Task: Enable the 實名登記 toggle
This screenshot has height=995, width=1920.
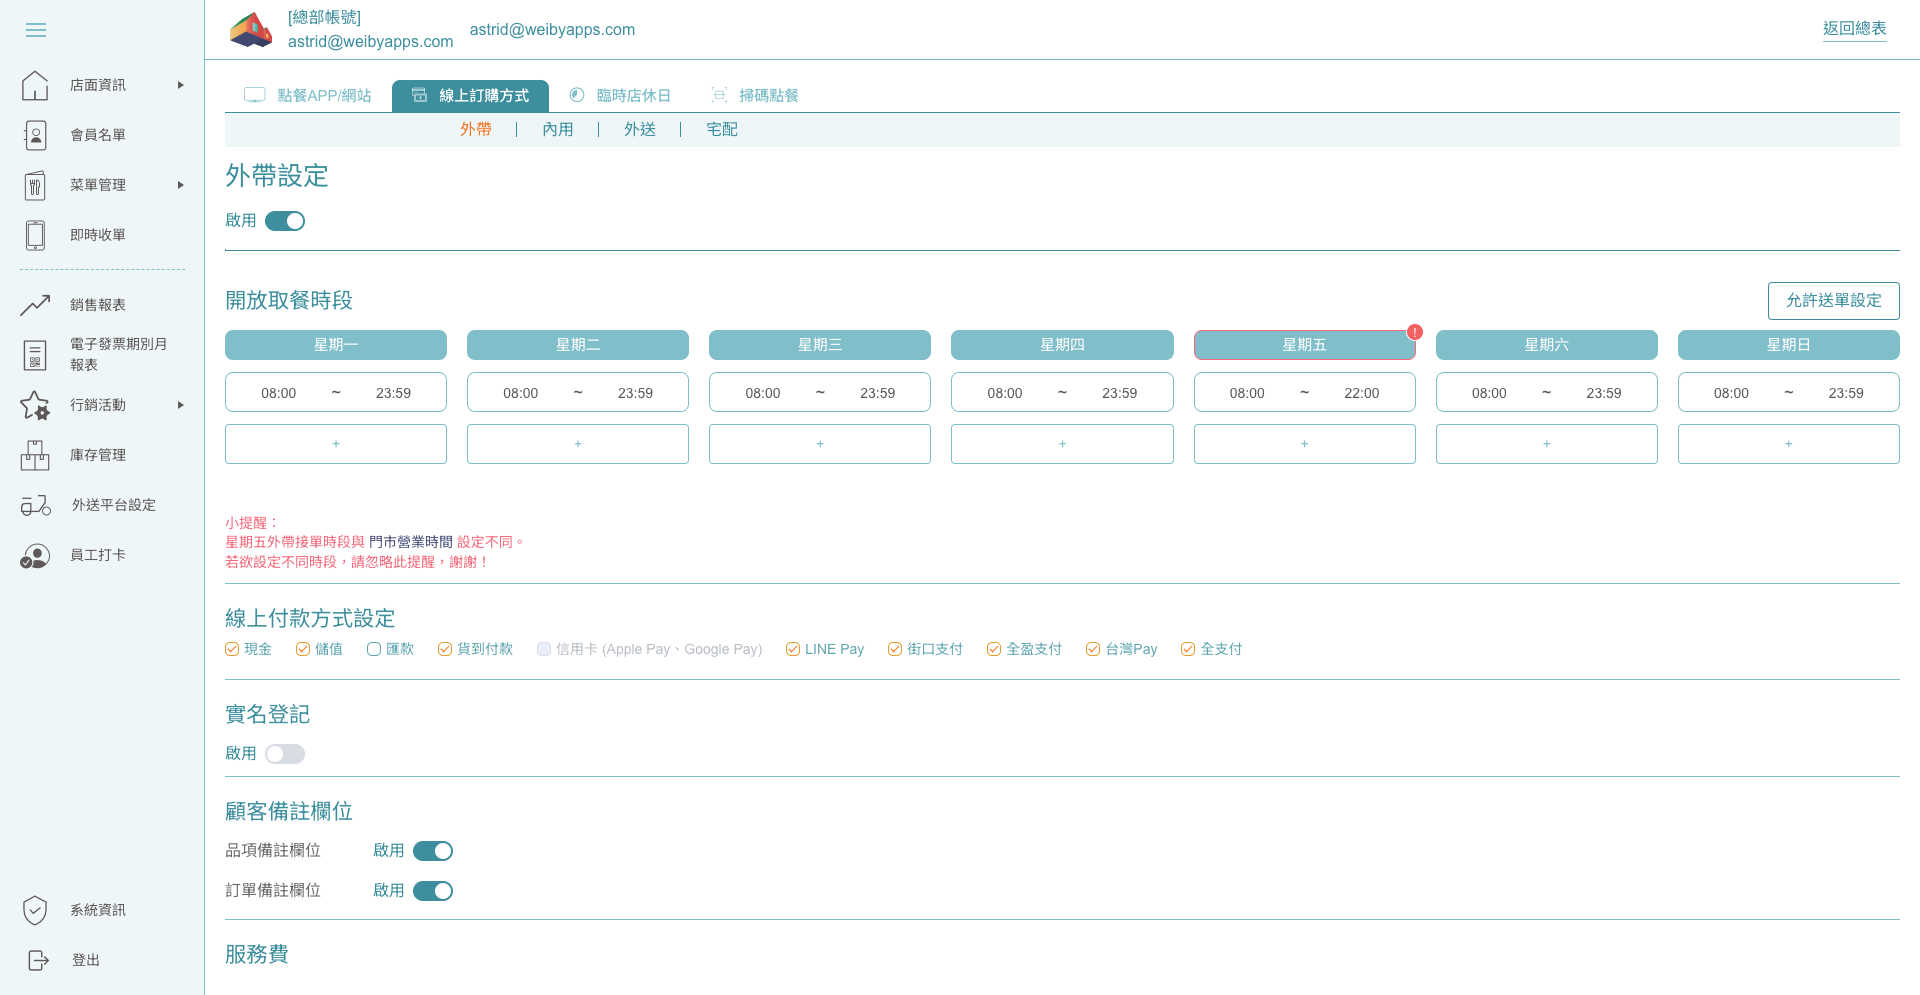Action: click(x=285, y=754)
